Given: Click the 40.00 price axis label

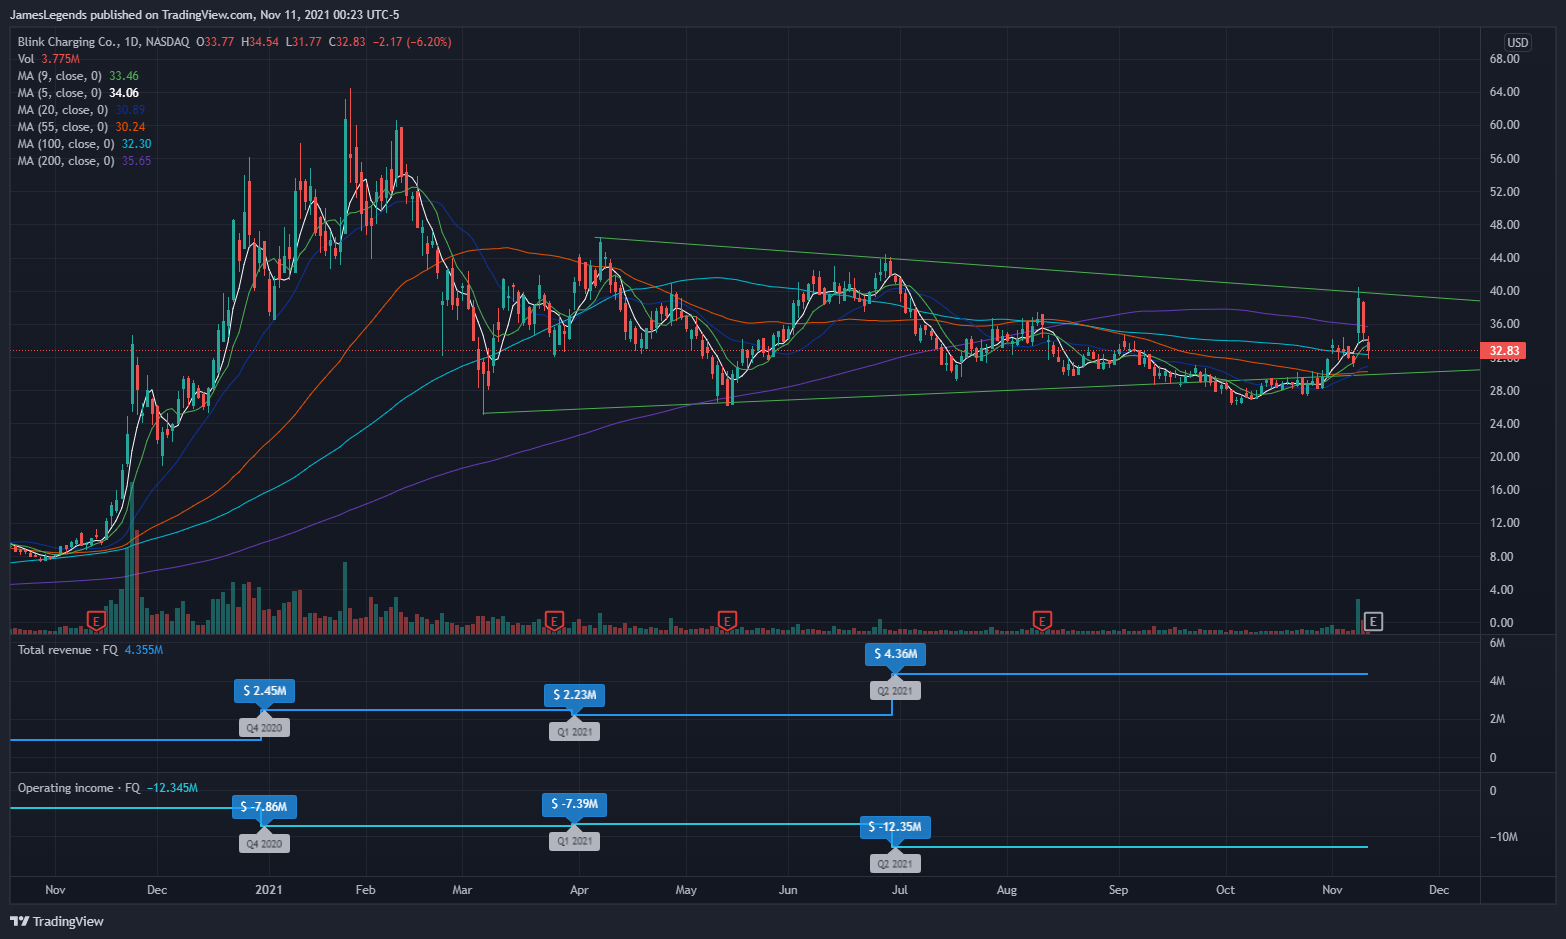Looking at the screenshot, I should 1504,291.
